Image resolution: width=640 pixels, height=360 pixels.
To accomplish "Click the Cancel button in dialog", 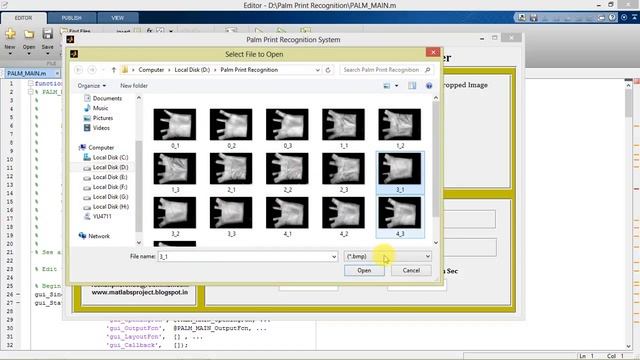I will tap(411, 270).
